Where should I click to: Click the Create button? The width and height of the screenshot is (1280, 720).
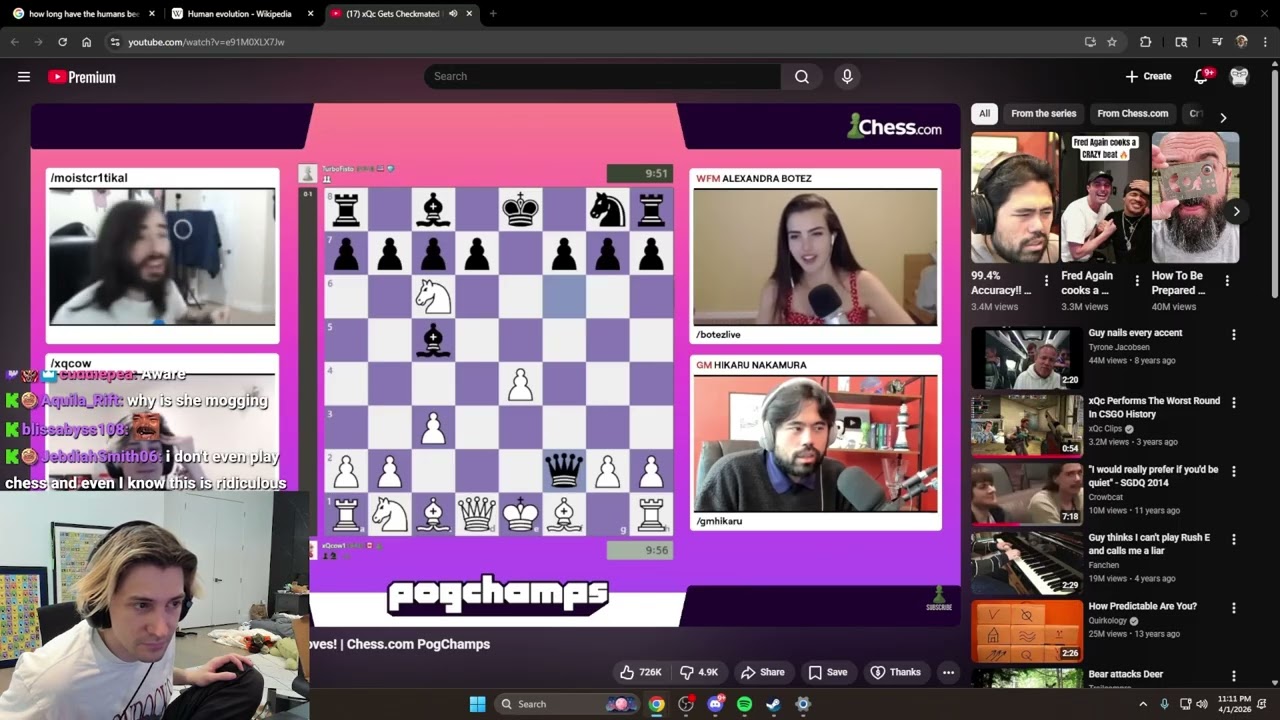click(1148, 77)
